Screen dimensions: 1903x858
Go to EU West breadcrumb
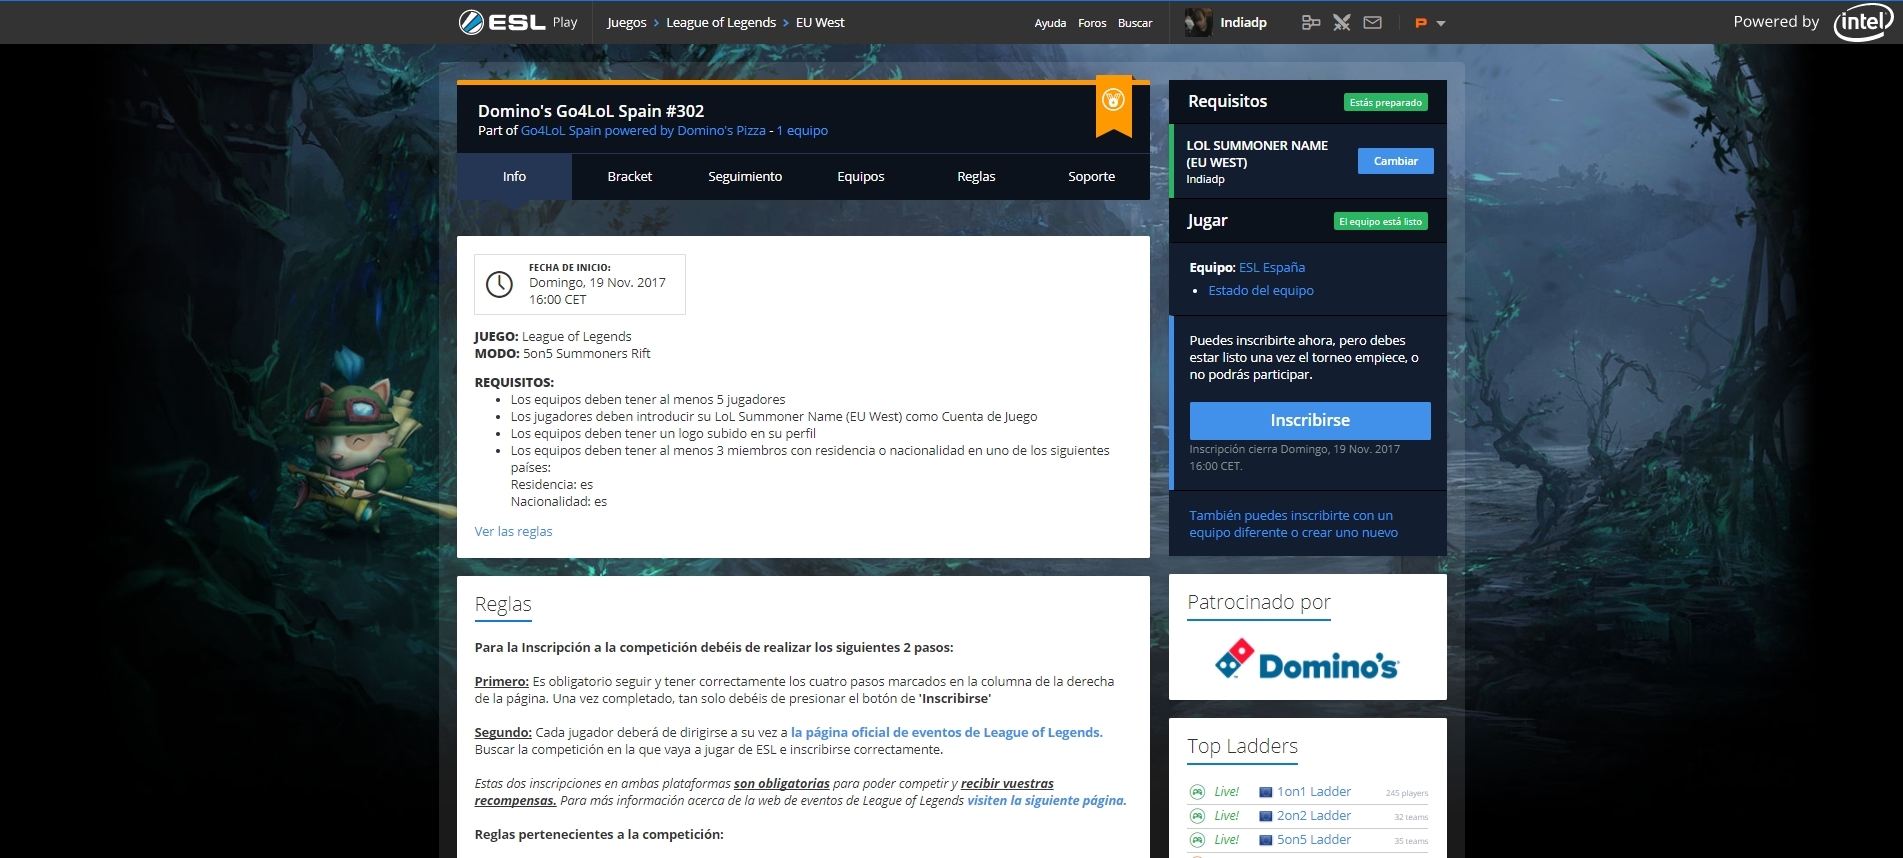click(x=820, y=23)
